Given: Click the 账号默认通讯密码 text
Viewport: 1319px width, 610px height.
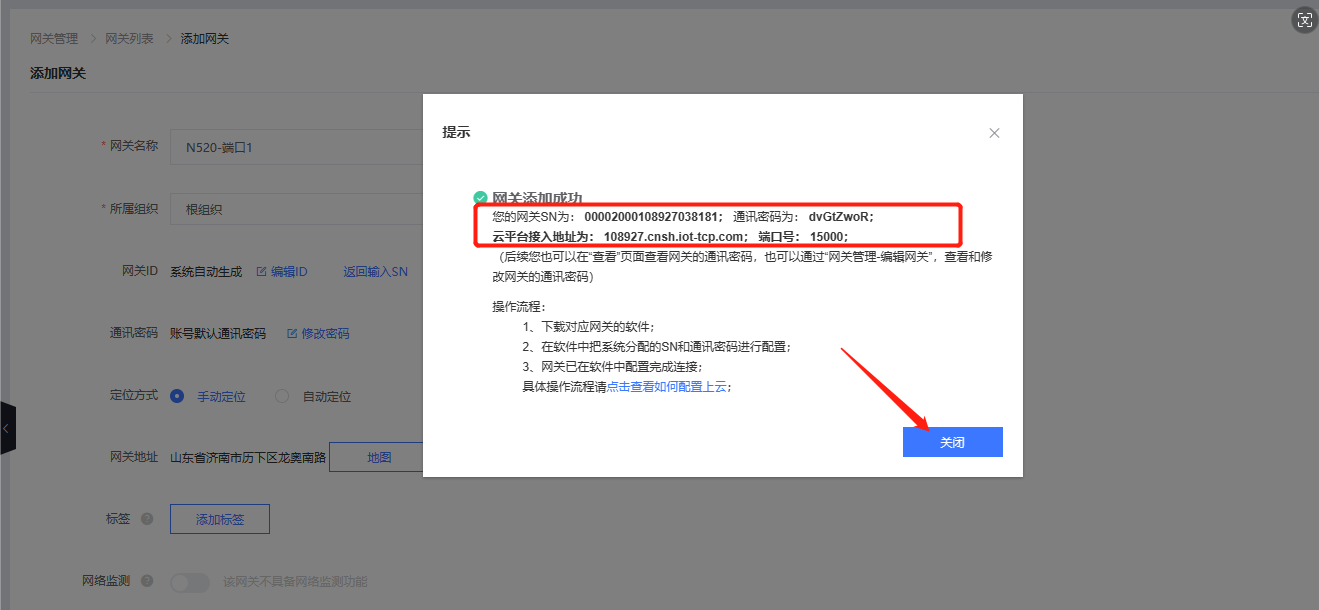Looking at the screenshot, I should (218, 334).
